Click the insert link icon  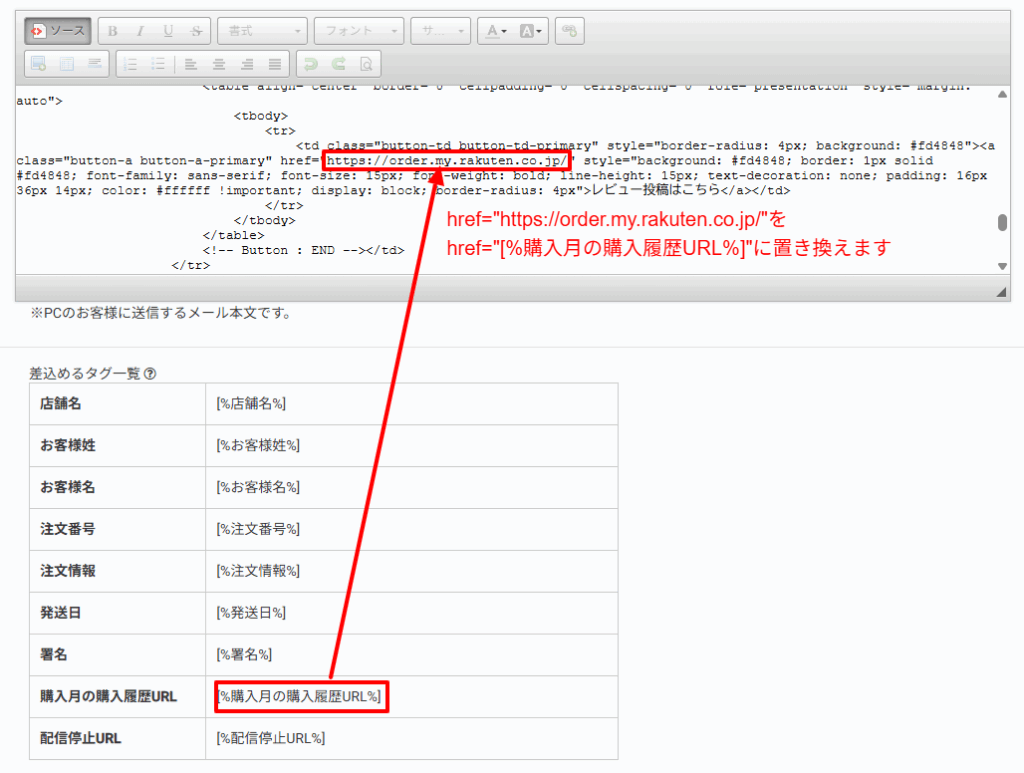569,31
